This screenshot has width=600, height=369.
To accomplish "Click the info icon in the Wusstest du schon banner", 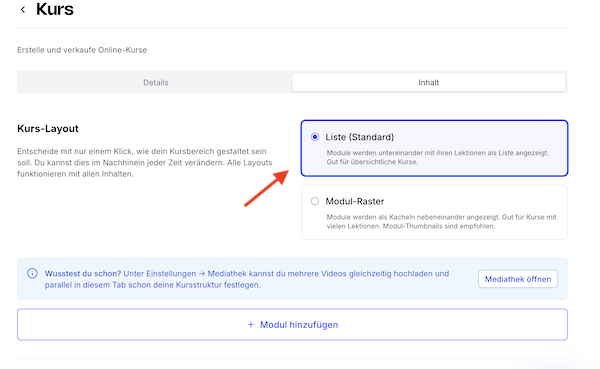I will click(x=32, y=273).
